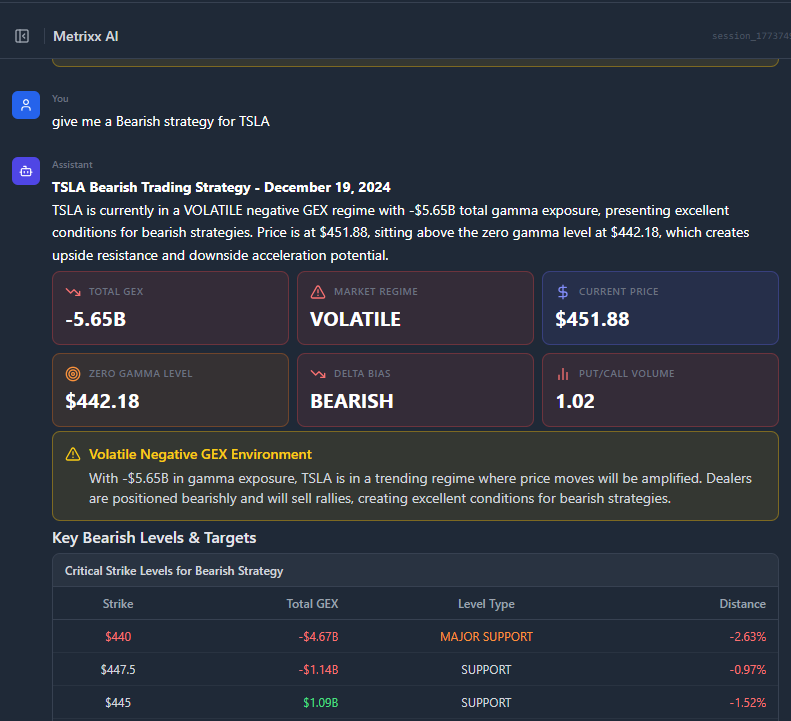Click the -$4.67B Total GEX value

(318, 637)
